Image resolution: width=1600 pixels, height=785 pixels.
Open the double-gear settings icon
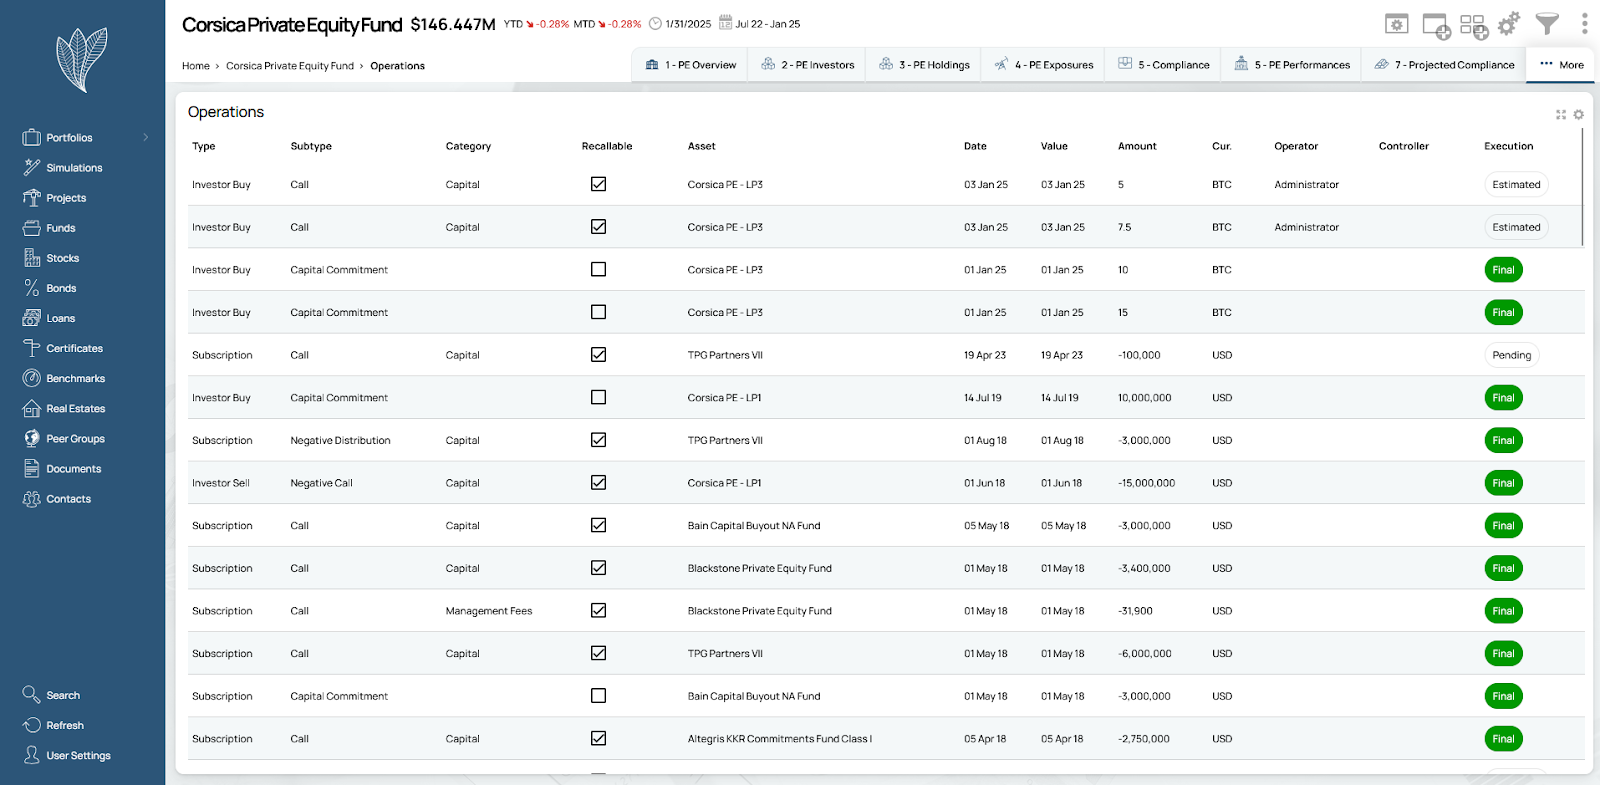(x=1509, y=24)
